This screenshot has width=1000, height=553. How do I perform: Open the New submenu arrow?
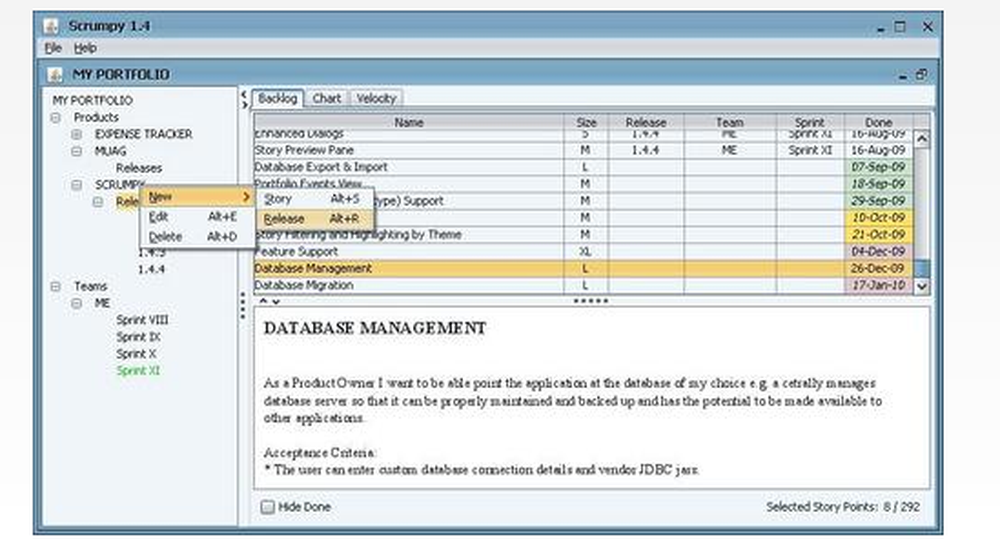tap(246, 197)
